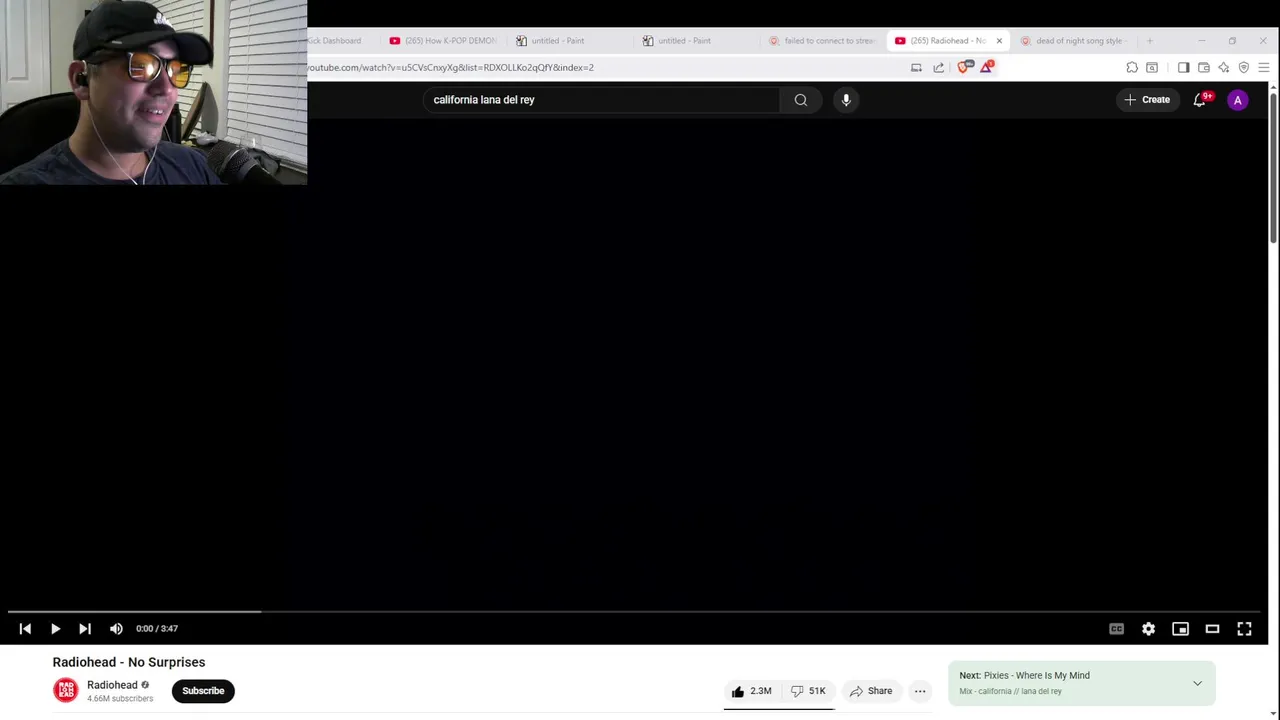Click the Brave Shields lion icon

tap(963, 68)
